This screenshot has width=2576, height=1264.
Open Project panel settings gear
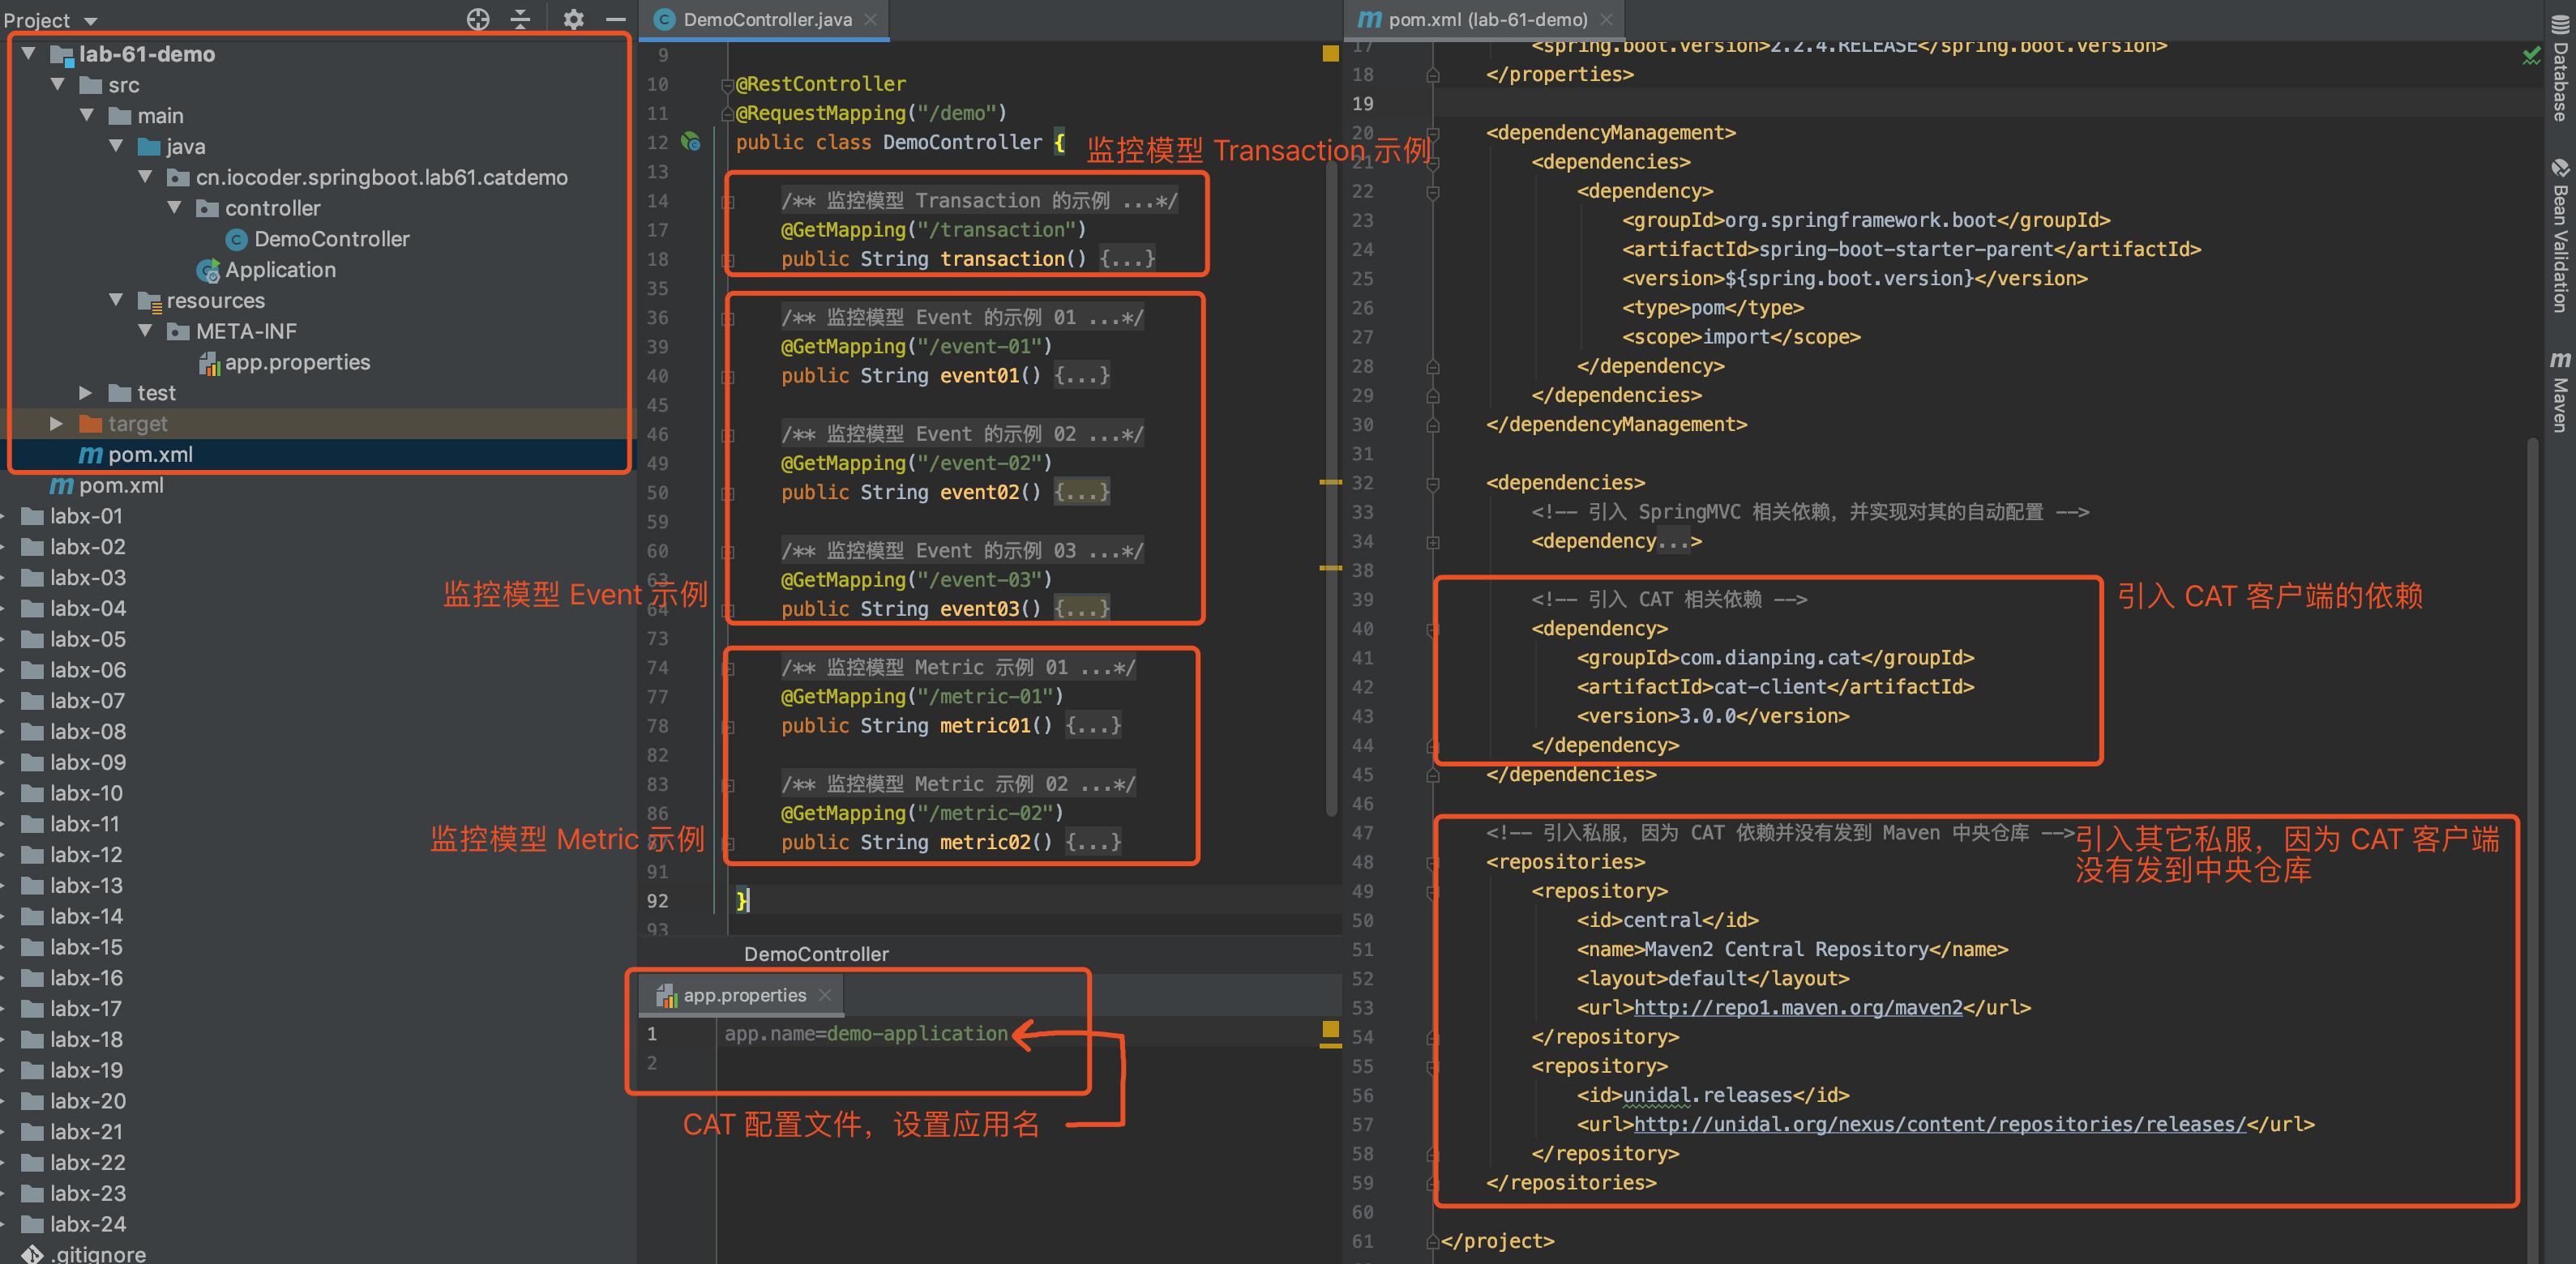pos(573,19)
